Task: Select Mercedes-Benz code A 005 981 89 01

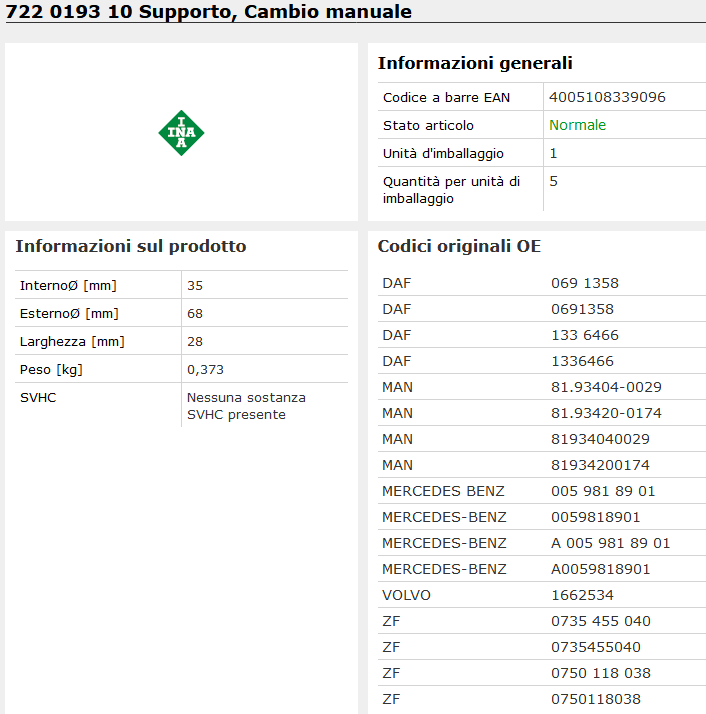Action: click(x=611, y=543)
